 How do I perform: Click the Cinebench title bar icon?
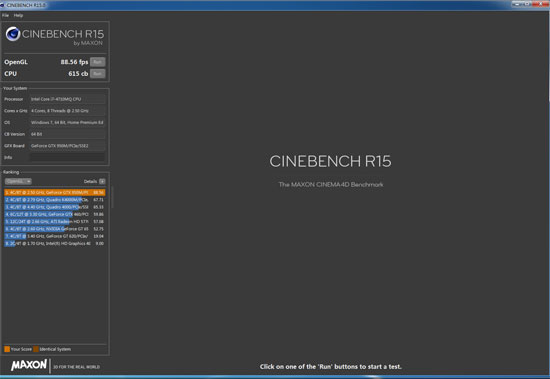pos(2,5)
